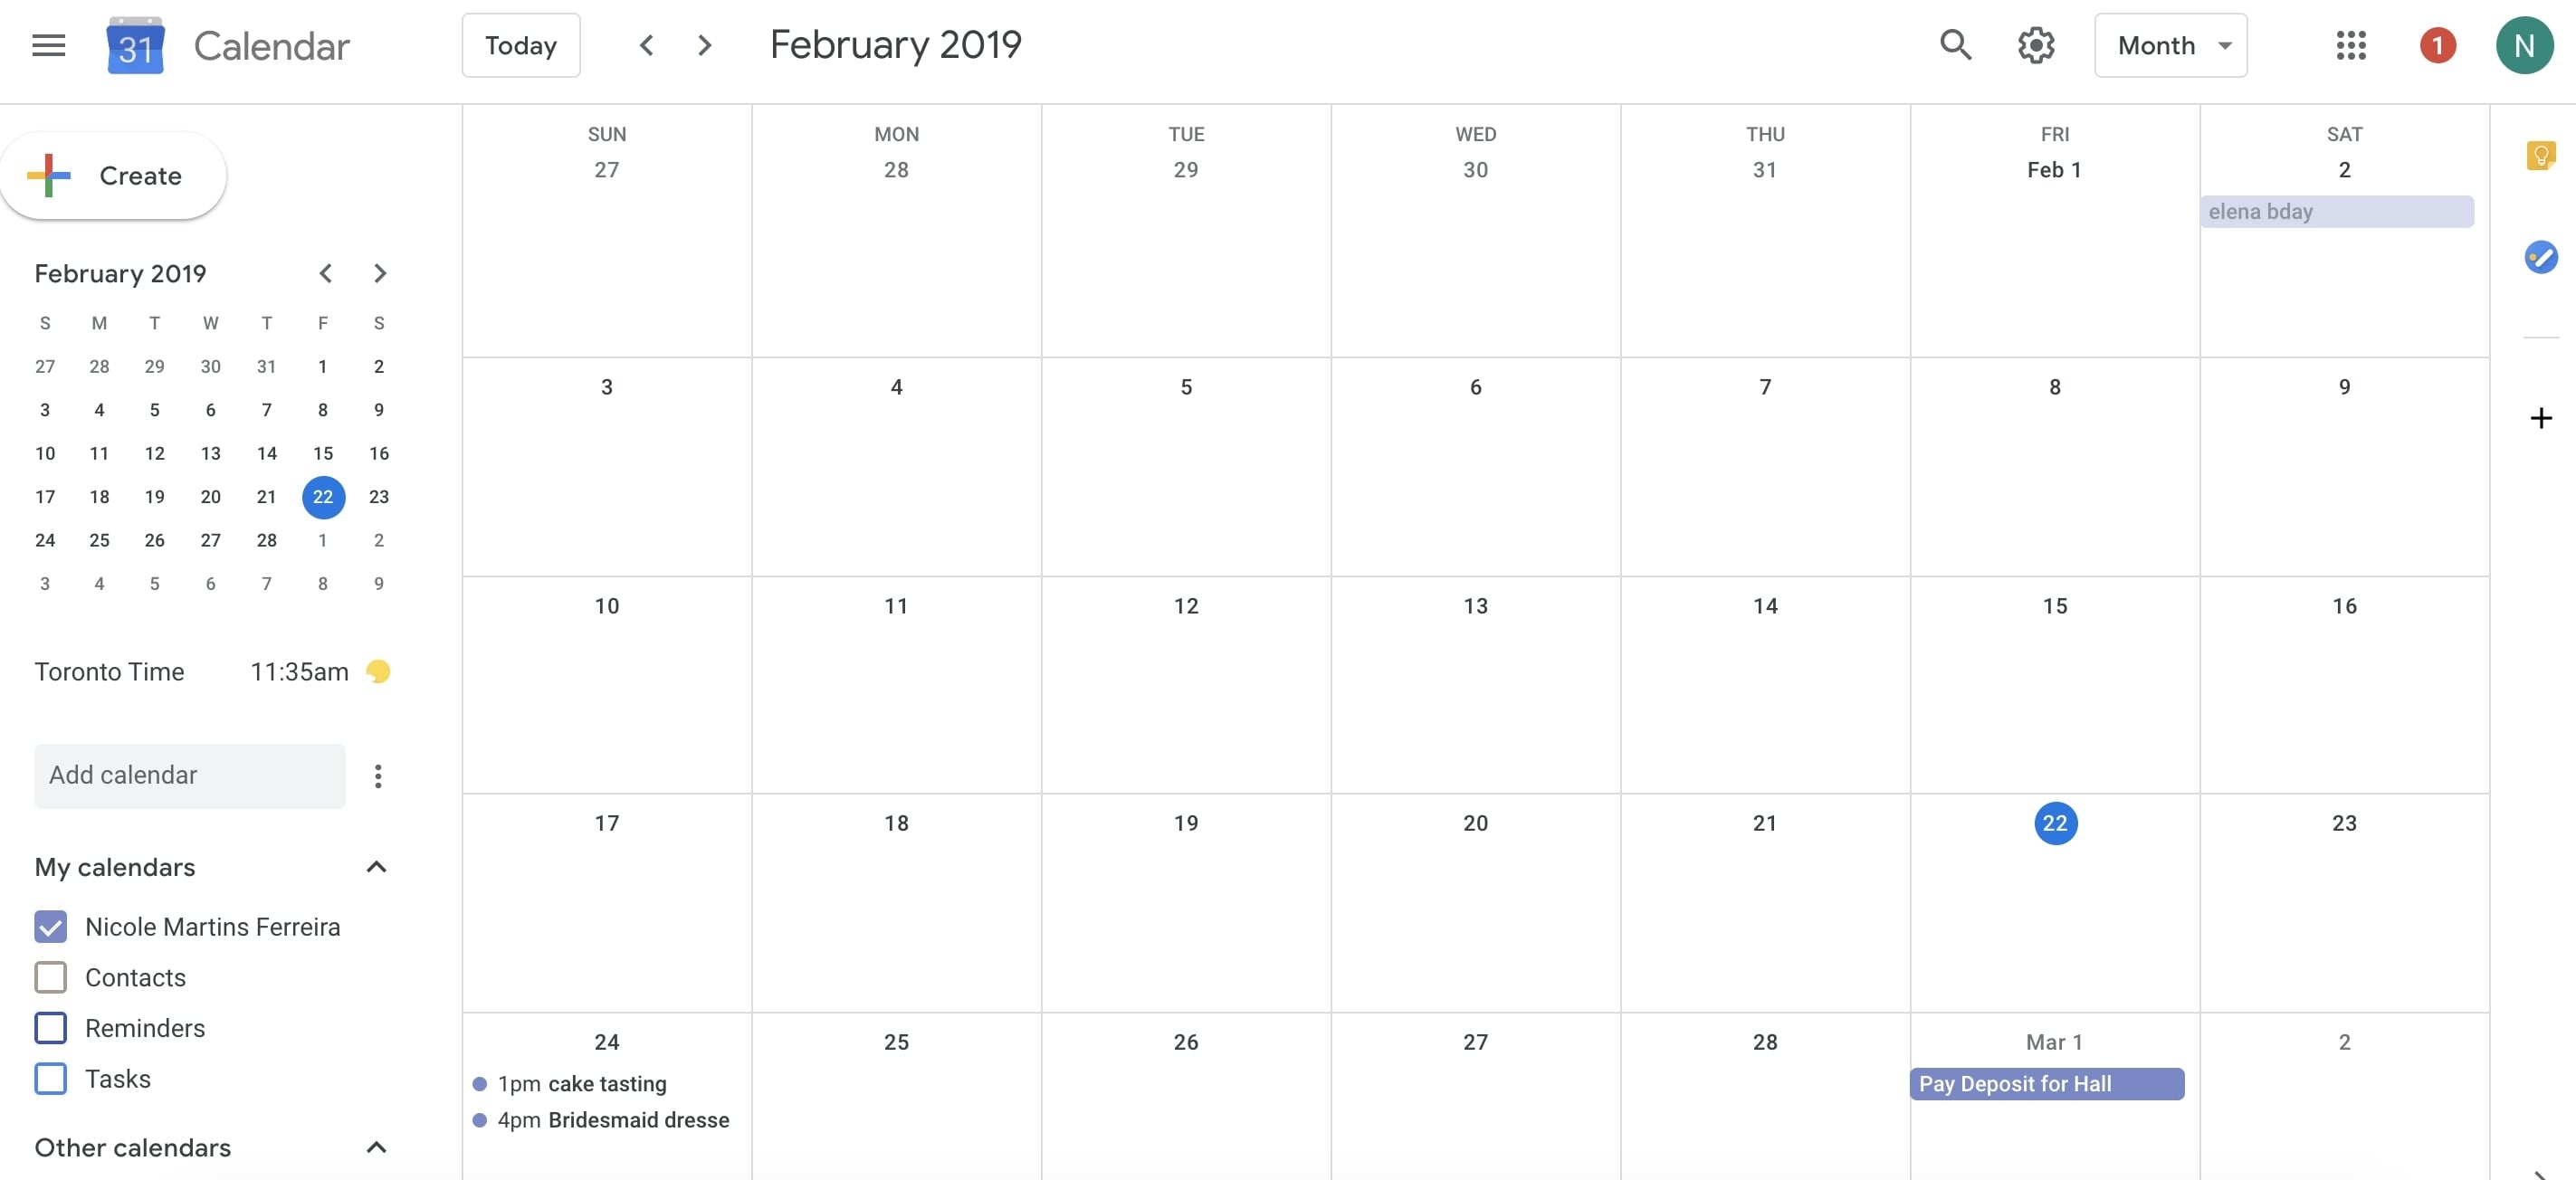Expand My Calendars section collapse

tap(373, 866)
